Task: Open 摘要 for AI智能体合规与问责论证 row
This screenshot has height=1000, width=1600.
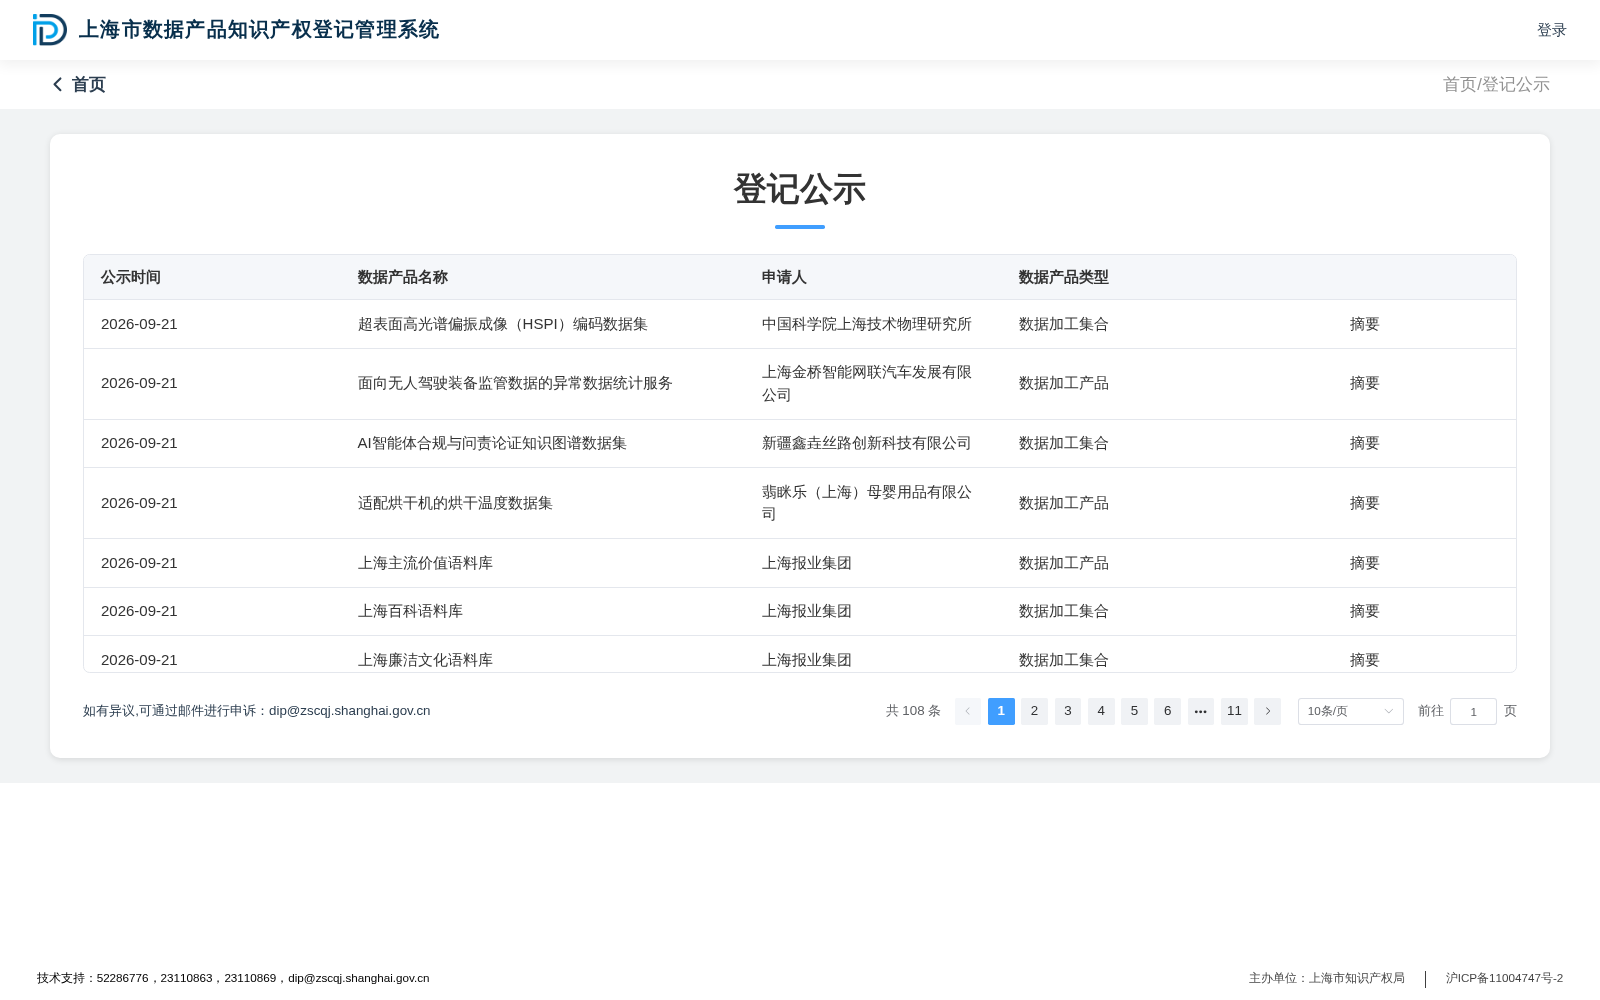Action: click(1365, 443)
